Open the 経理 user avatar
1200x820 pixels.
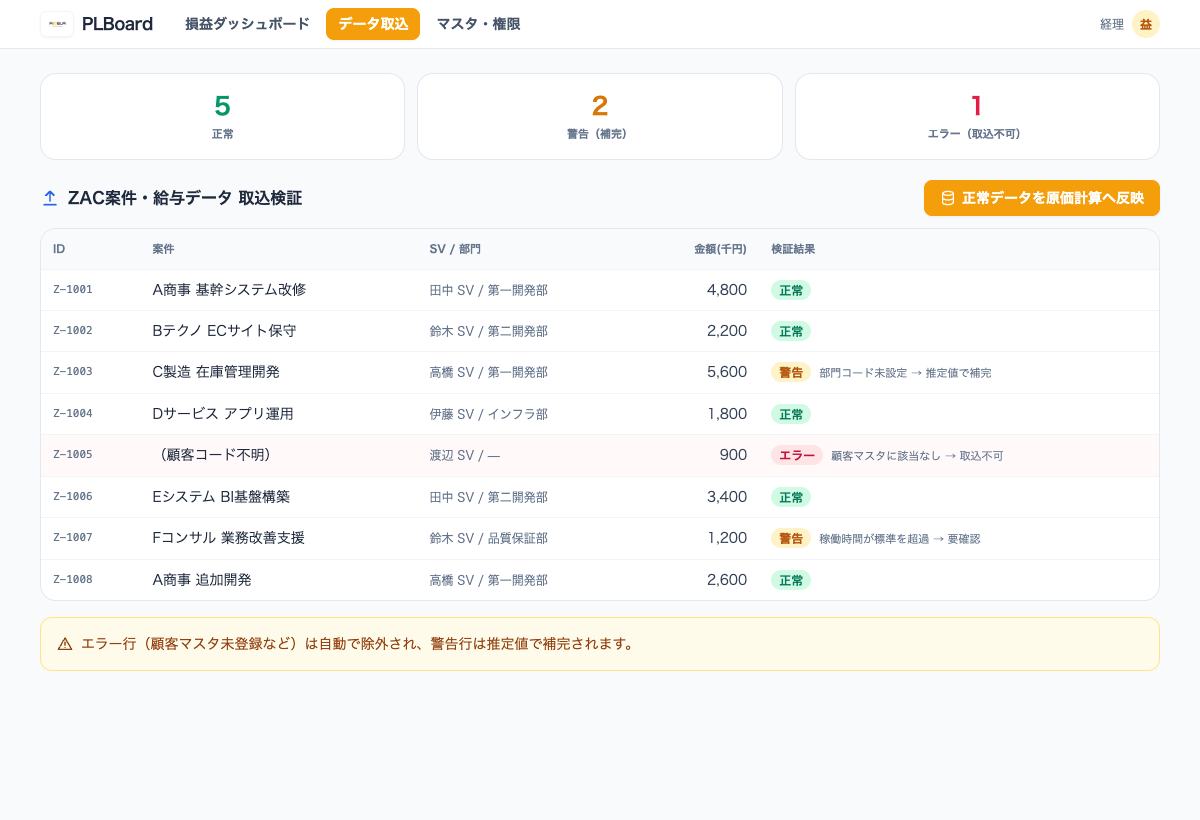click(x=1146, y=24)
